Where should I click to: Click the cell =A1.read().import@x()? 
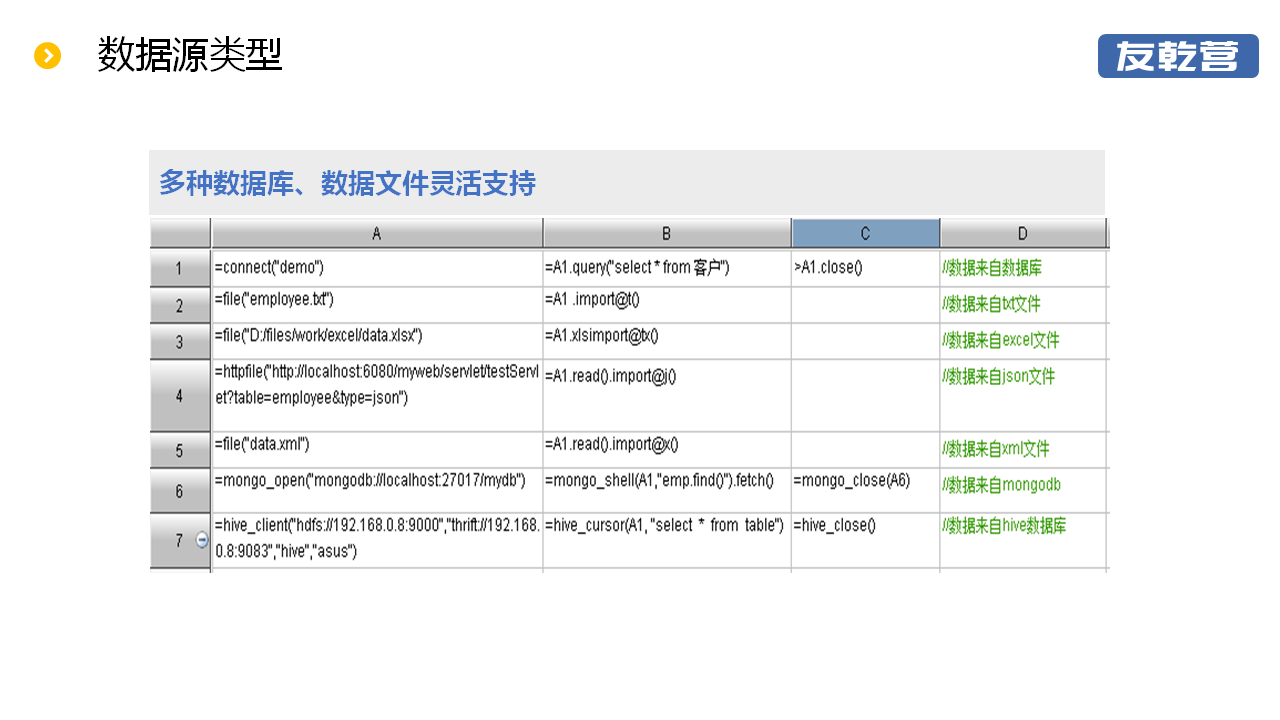pos(667,450)
